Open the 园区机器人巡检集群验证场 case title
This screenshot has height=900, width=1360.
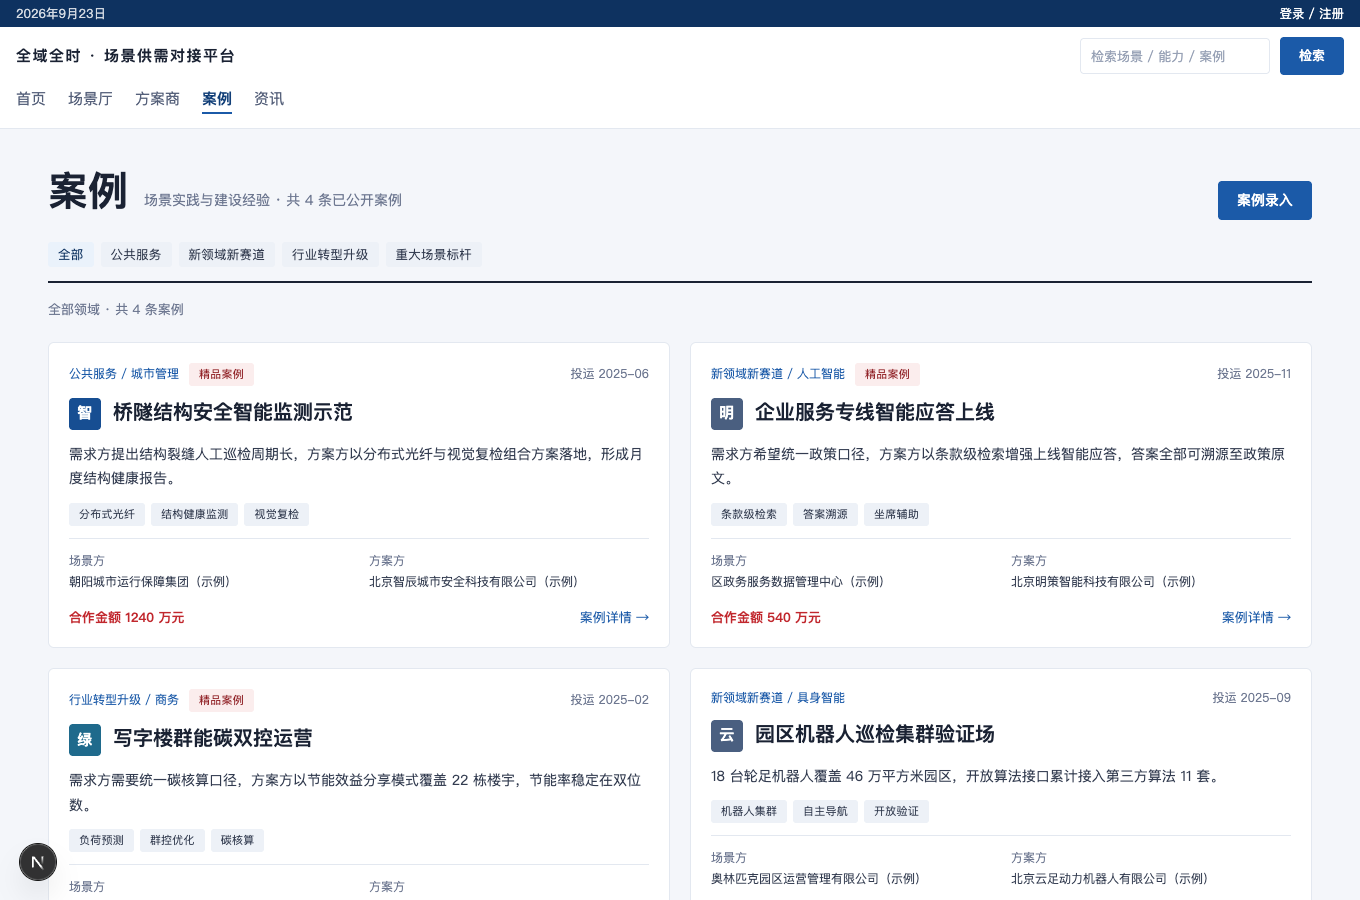(x=875, y=735)
